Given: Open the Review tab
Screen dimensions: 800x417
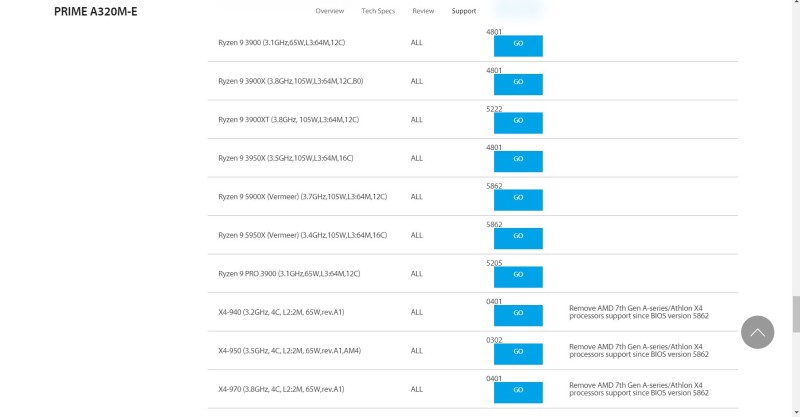Looking at the screenshot, I should click(423, 11).
